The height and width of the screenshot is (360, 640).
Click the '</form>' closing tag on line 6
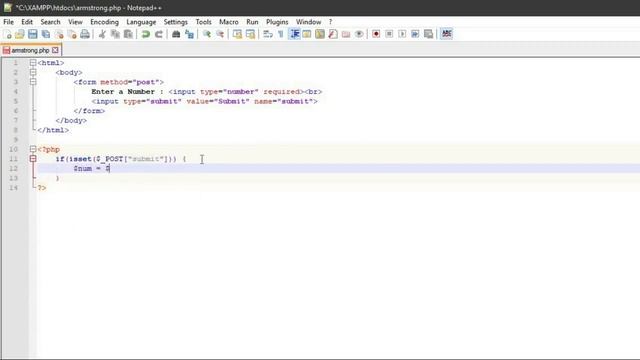coord(89,111)
